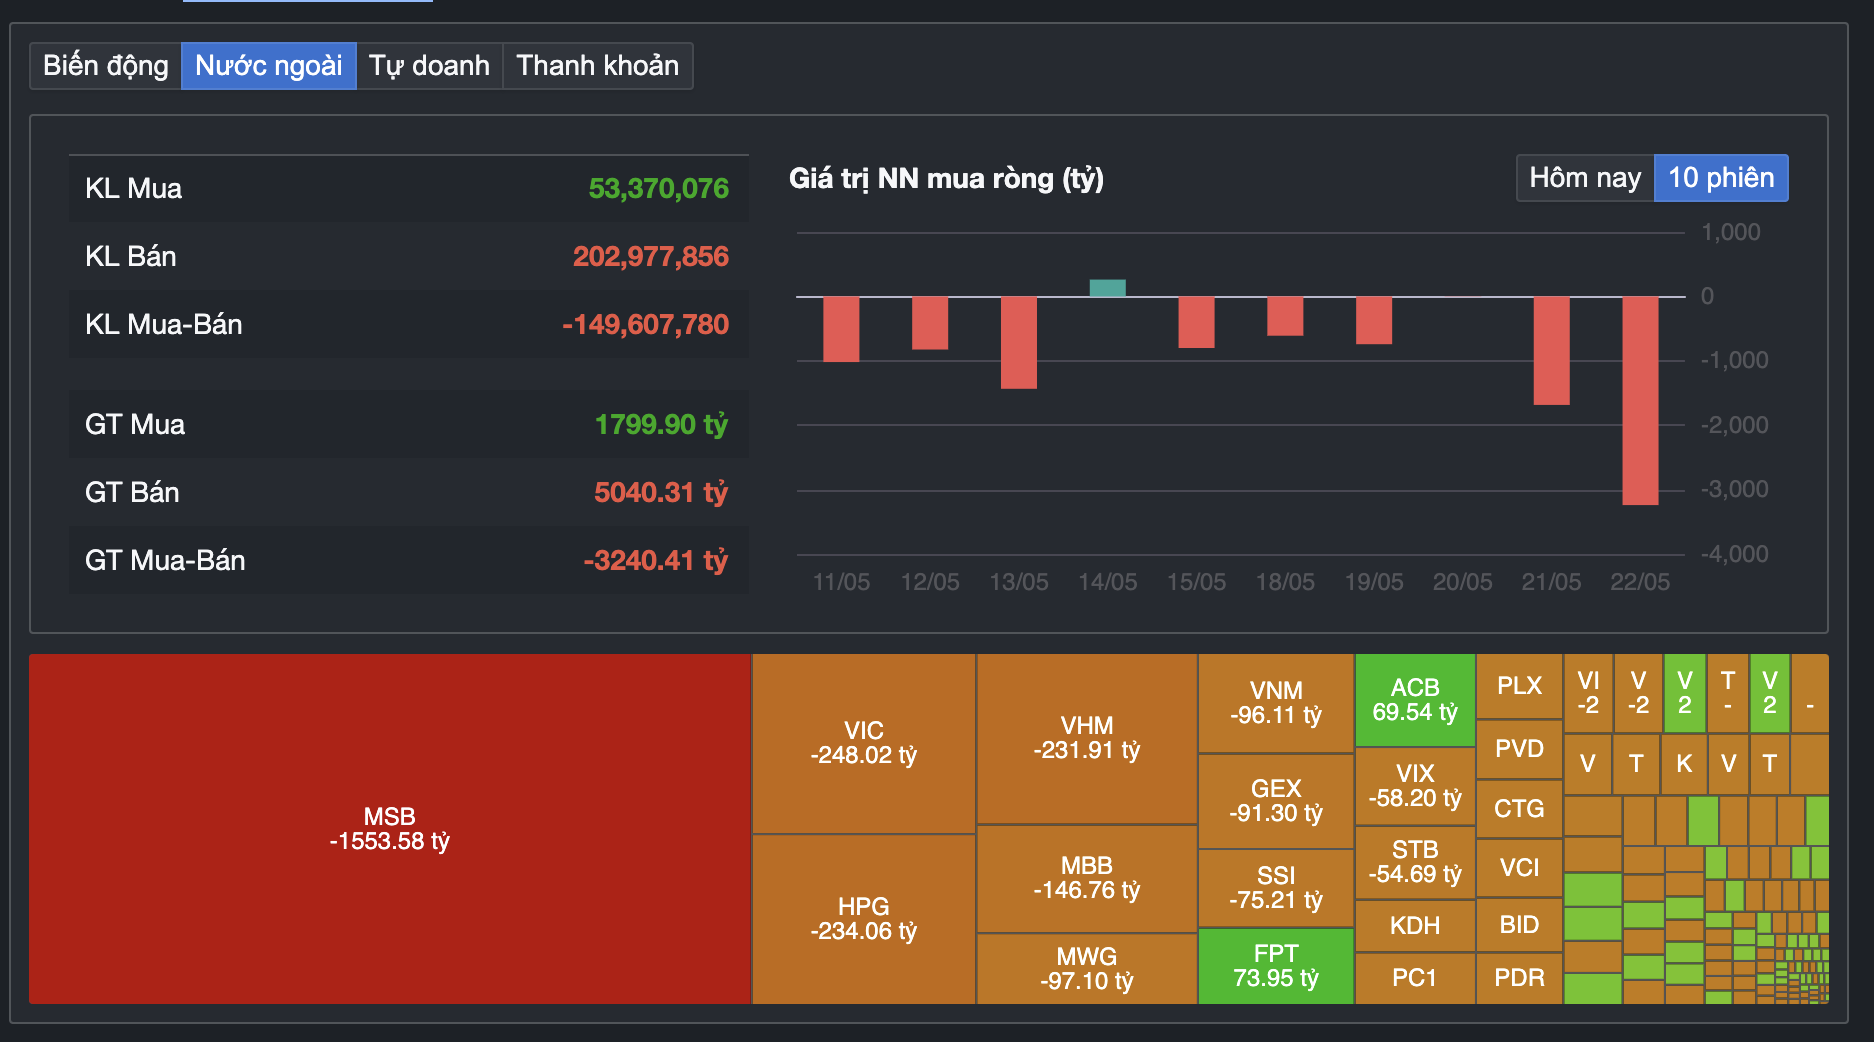
Task: Click the green FPT treemap cell
Action: [x=1276, y=966]
